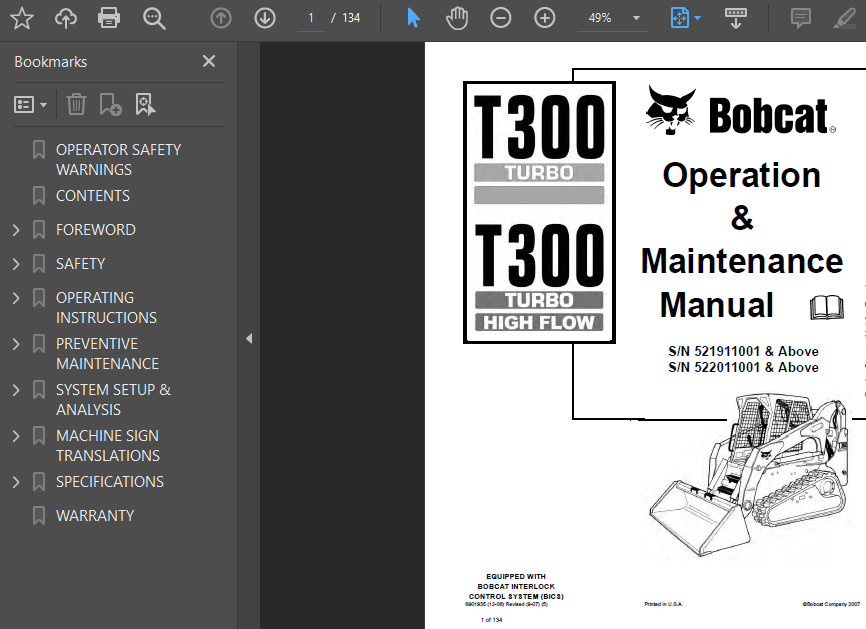Open the OPERATOR SAFETY WARNINGS bookmark

click(118, 160)
